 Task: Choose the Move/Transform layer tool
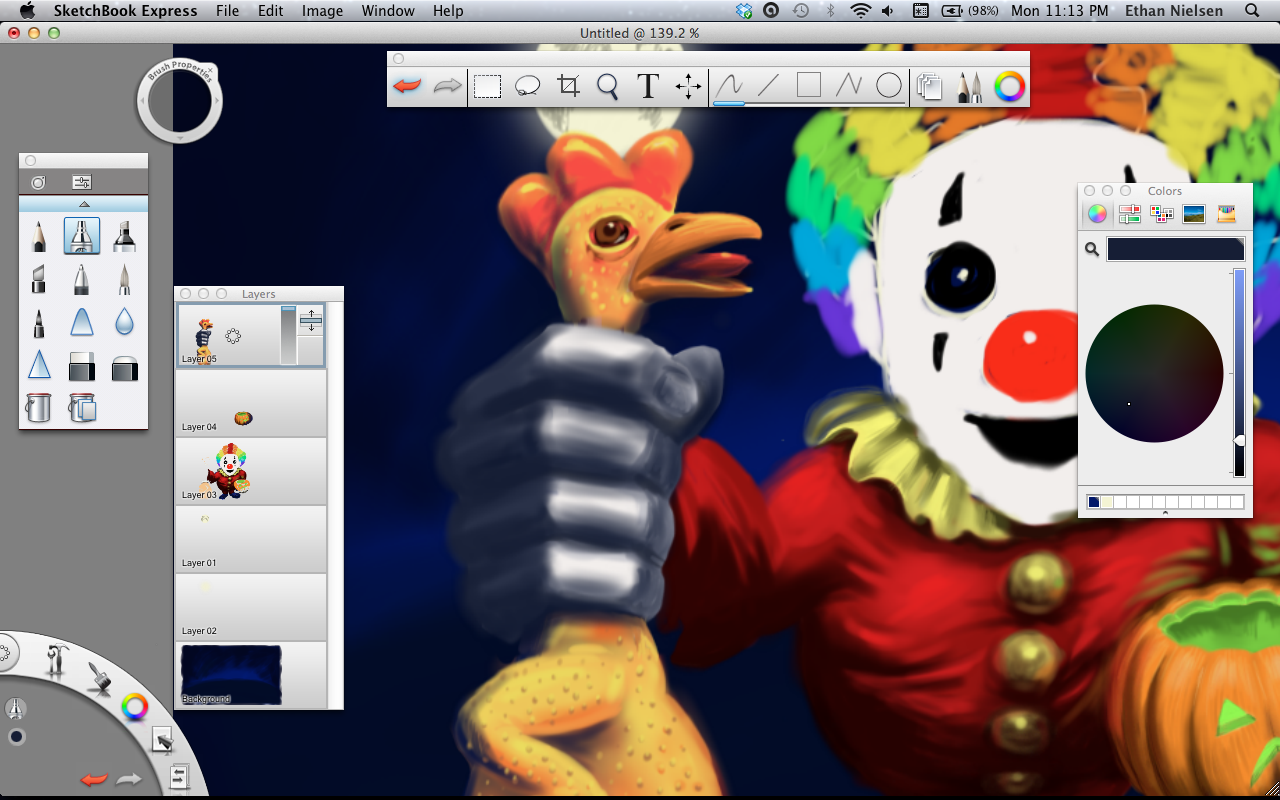(x=689, y=87)
